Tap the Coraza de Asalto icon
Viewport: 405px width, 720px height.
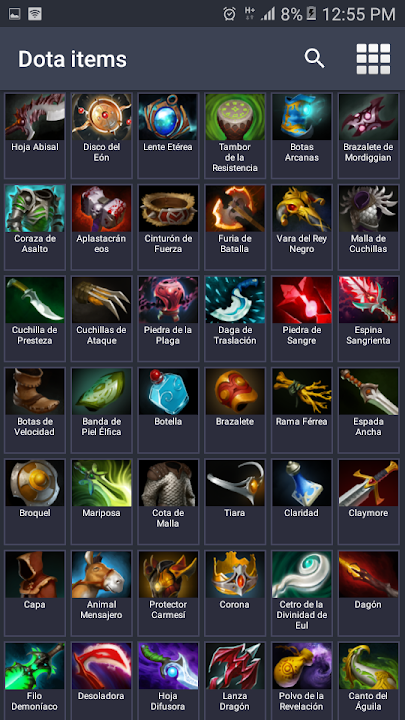35,208
